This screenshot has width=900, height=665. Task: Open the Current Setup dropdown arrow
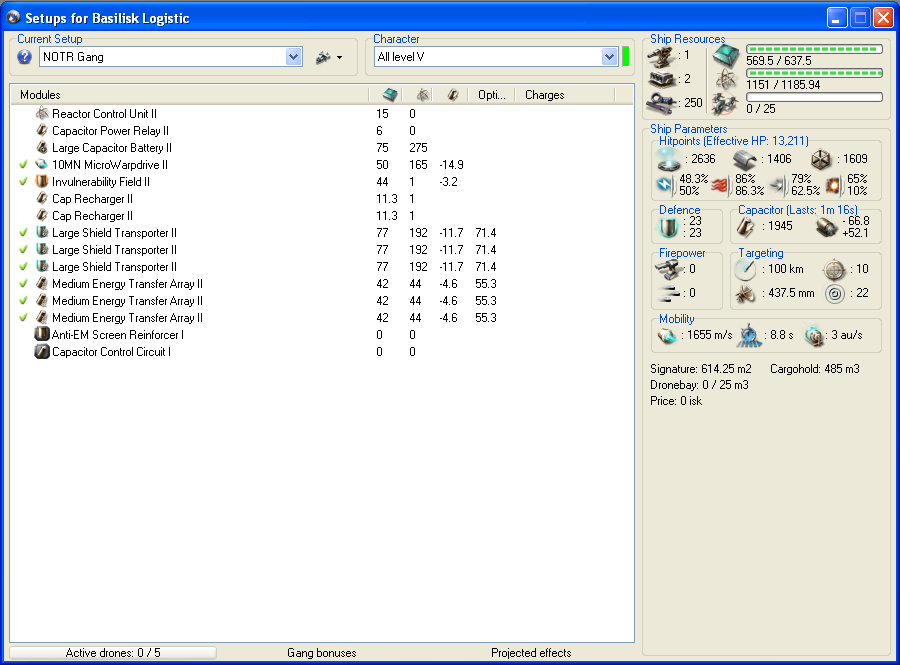(x=293, y=57)
